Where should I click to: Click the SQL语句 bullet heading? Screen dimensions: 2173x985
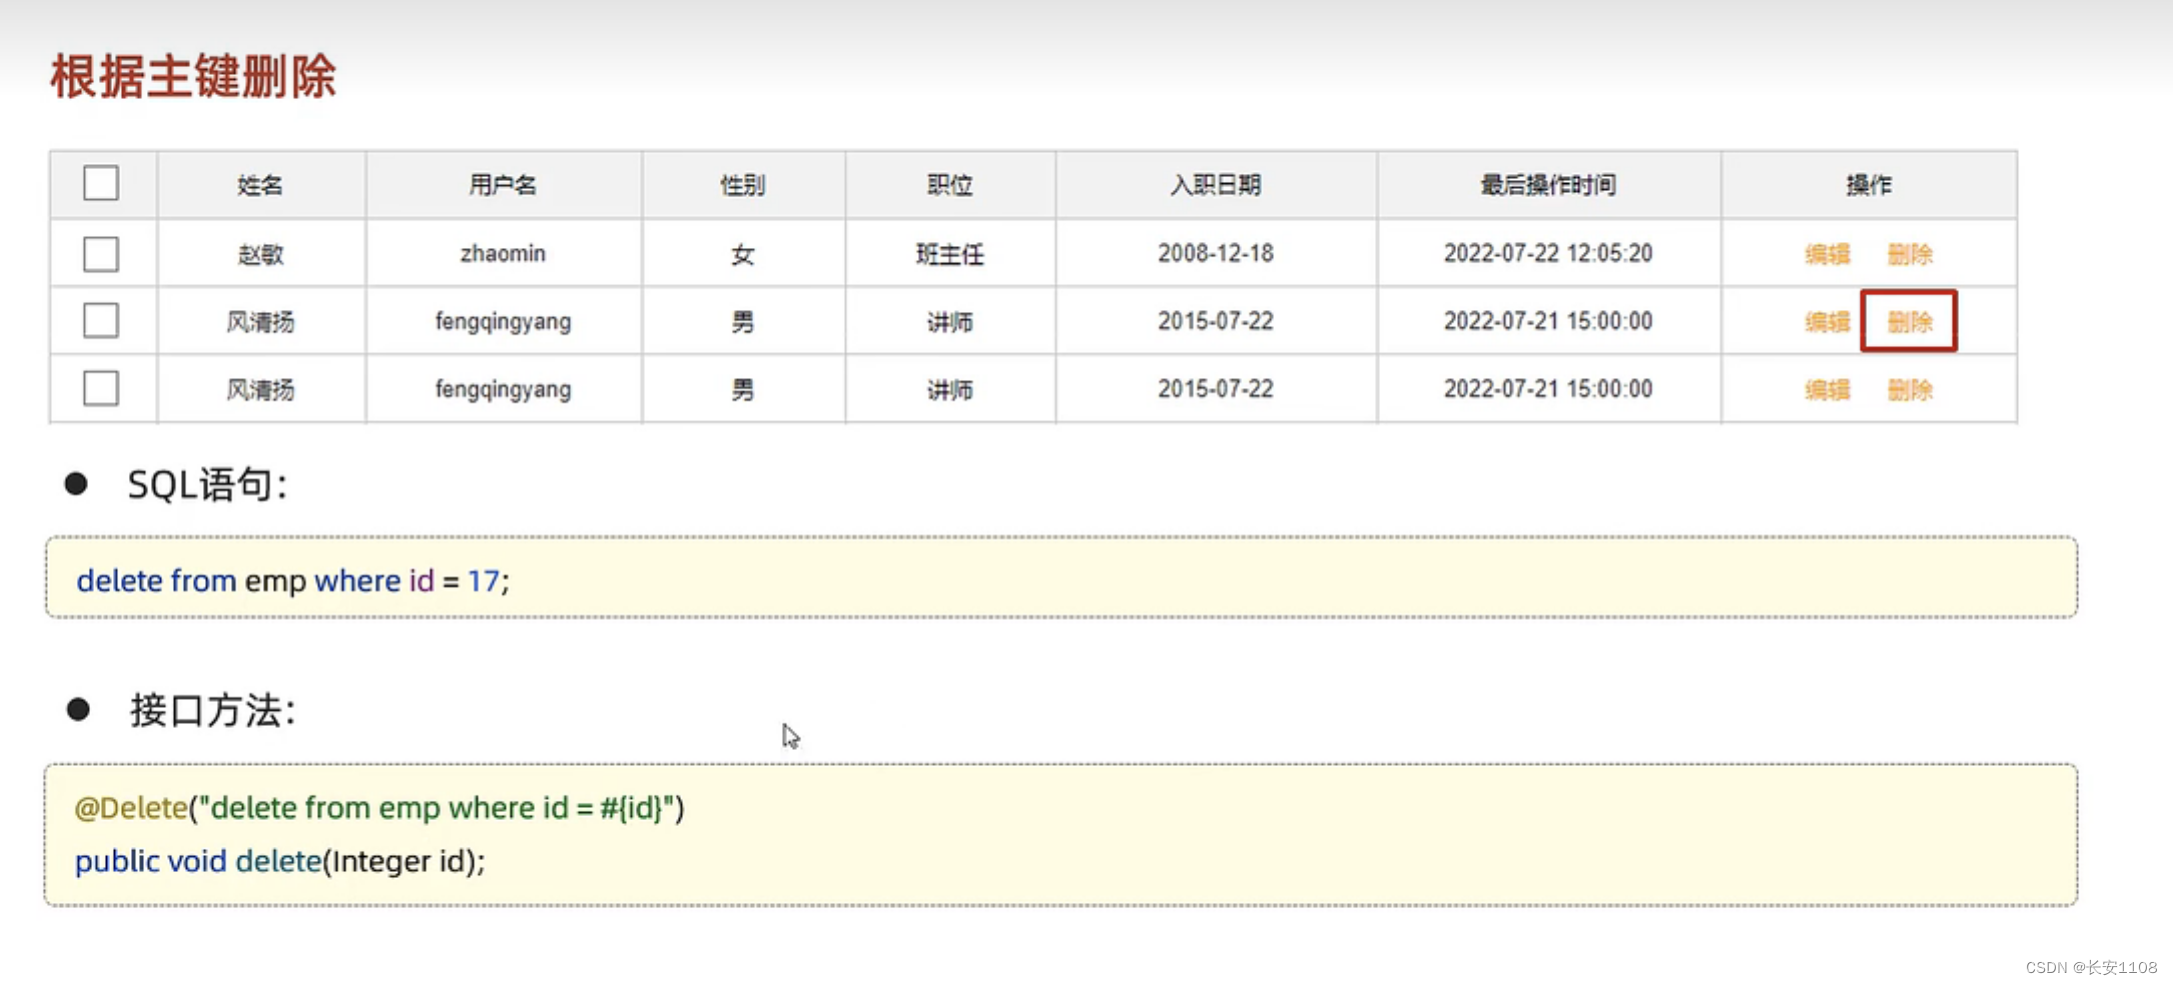tap(207, 485)
